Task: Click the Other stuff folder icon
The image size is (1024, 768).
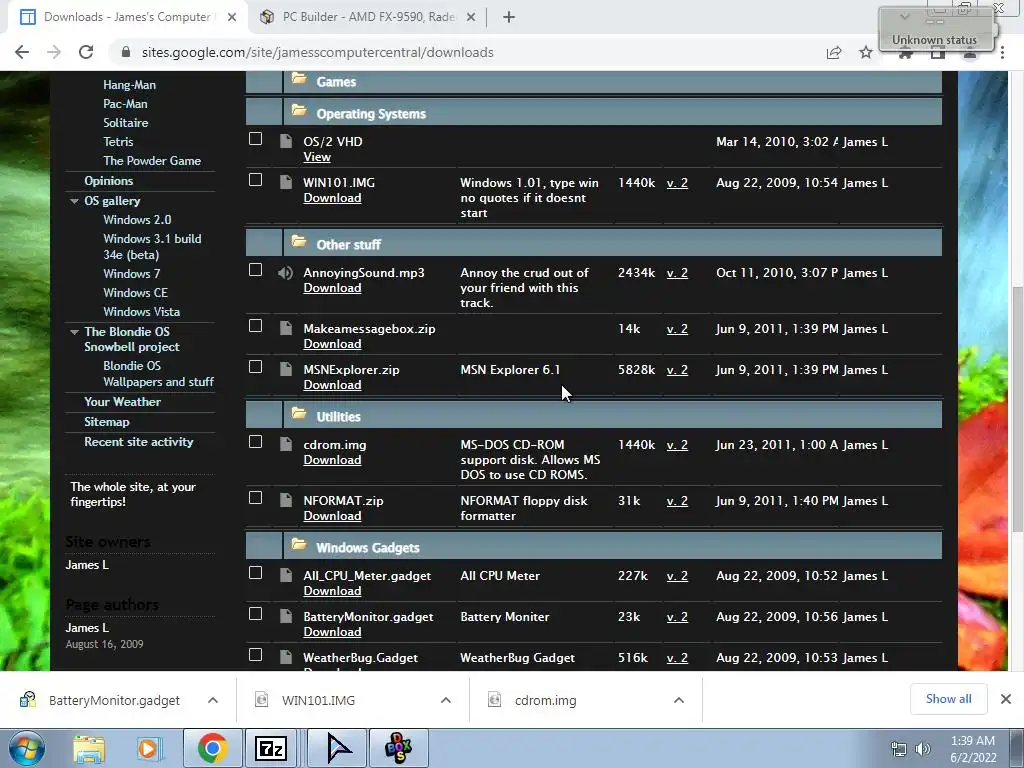Action: 299,242
